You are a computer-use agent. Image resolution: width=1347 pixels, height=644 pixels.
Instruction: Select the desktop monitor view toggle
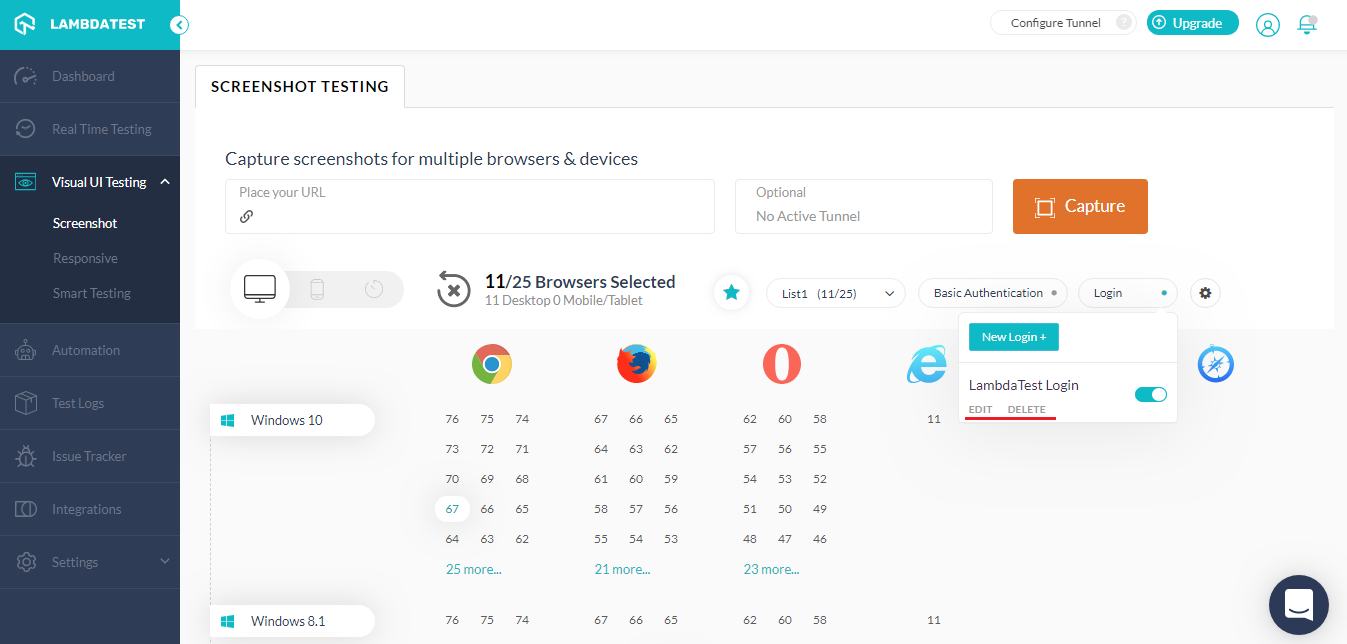(x=260, y=288)
